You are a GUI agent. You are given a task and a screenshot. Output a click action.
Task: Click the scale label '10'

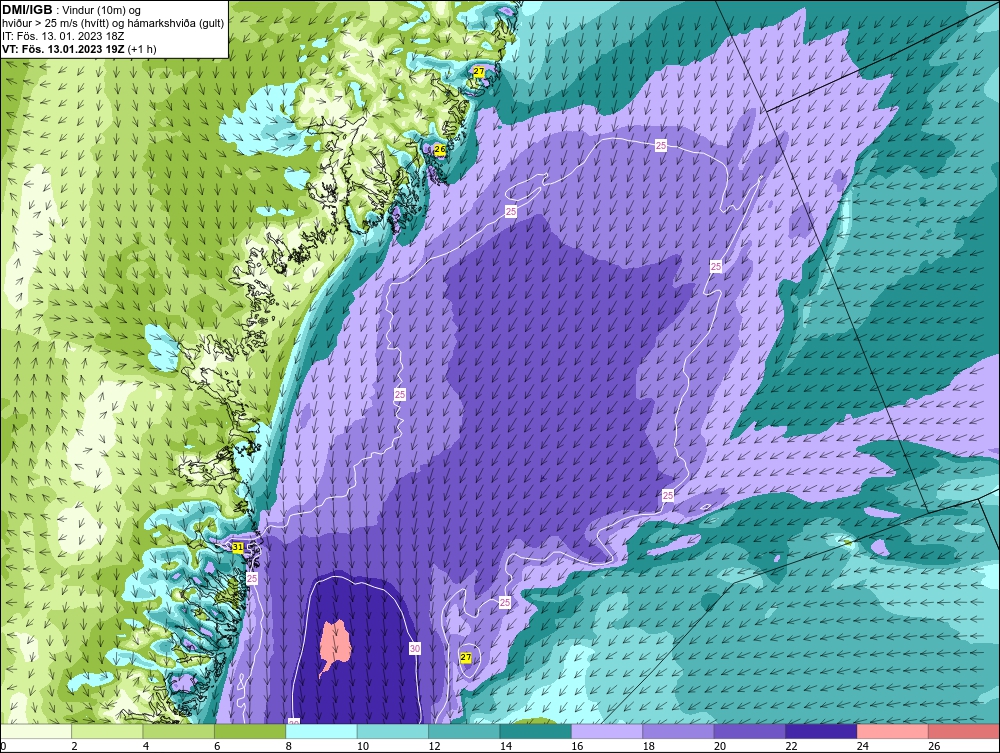coord(363,747)
